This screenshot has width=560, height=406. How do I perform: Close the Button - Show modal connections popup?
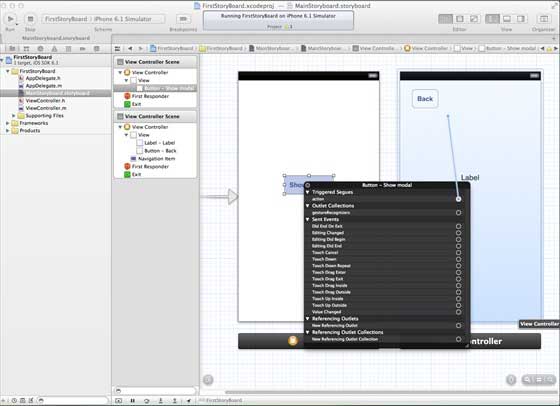click(x=308, y=185)
